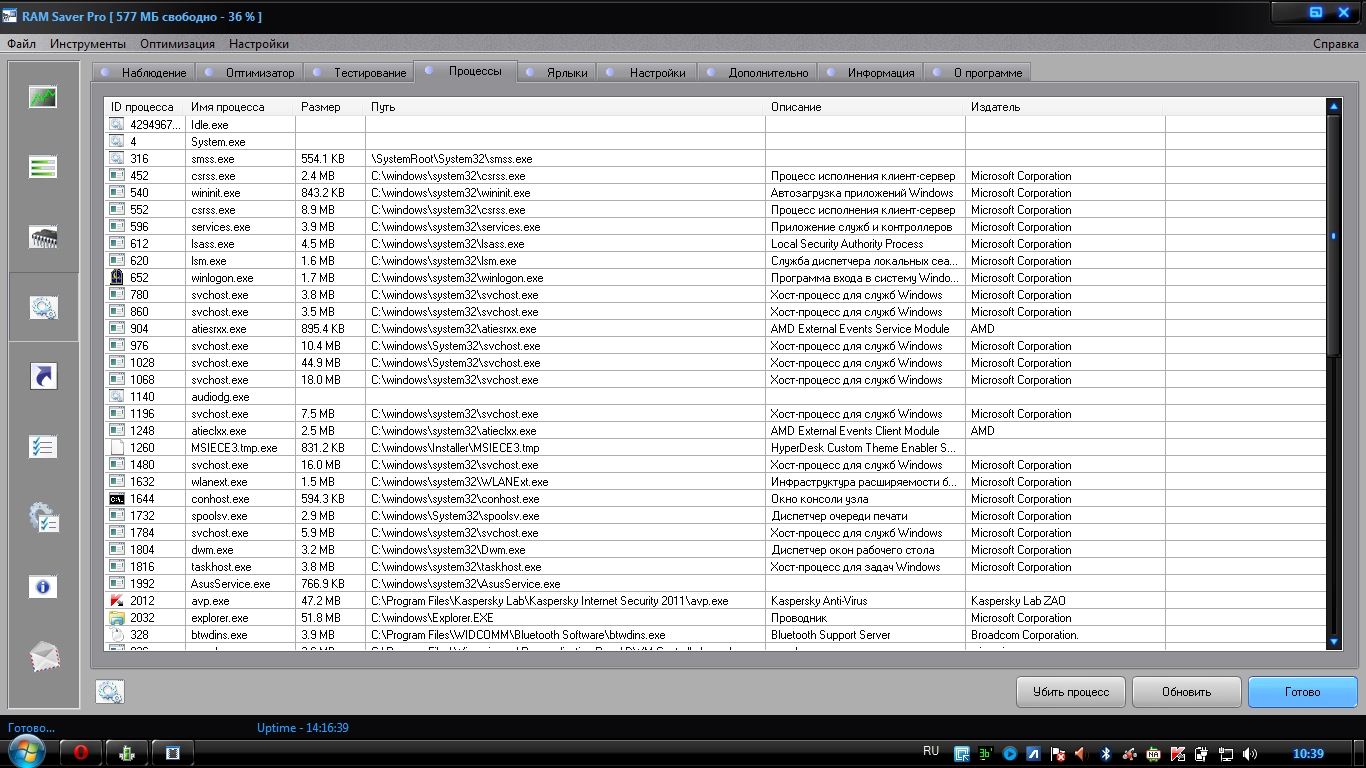The image size is (1366, 768).
Task: Click the process list scrollbar down arrow
Action: point(1333,641)
